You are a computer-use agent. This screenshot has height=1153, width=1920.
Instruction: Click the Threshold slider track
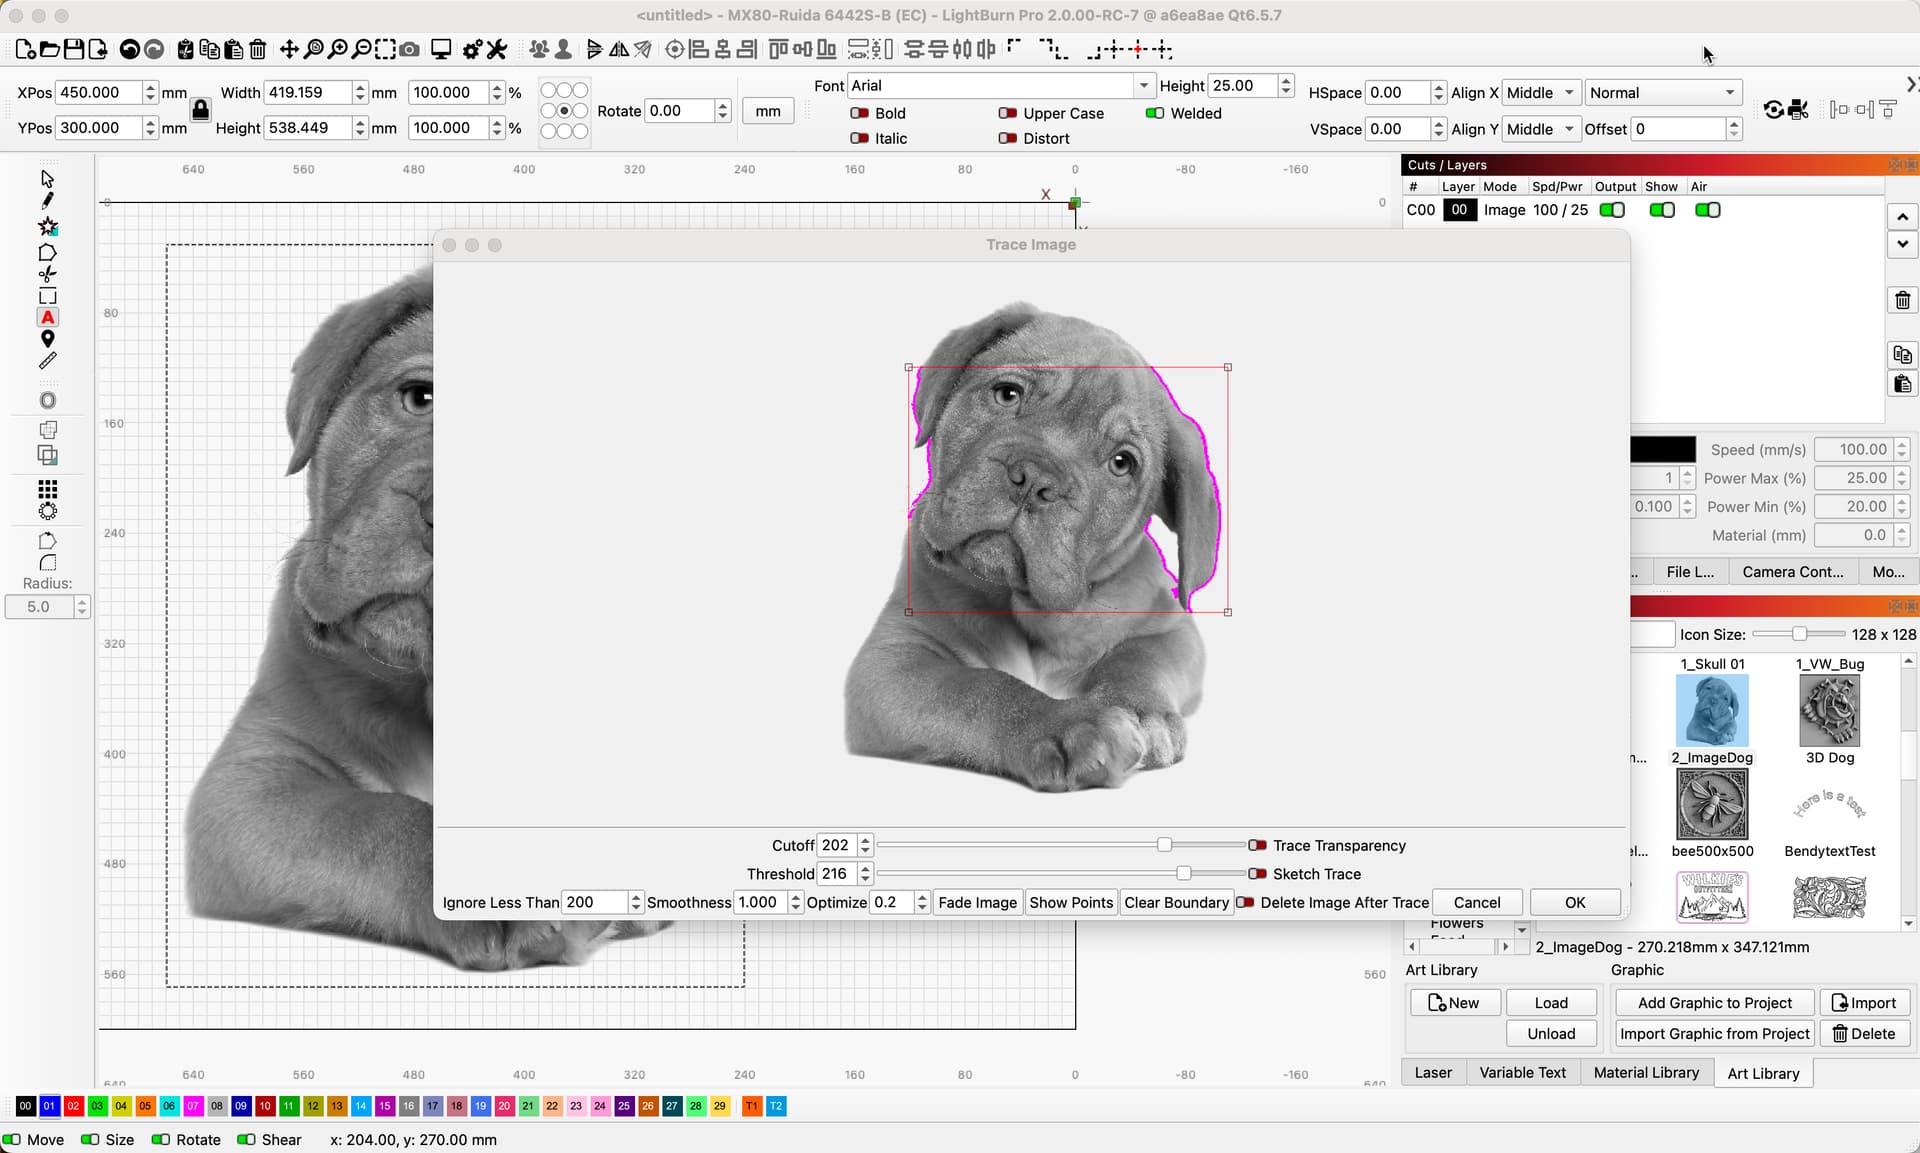point(1061,874)
